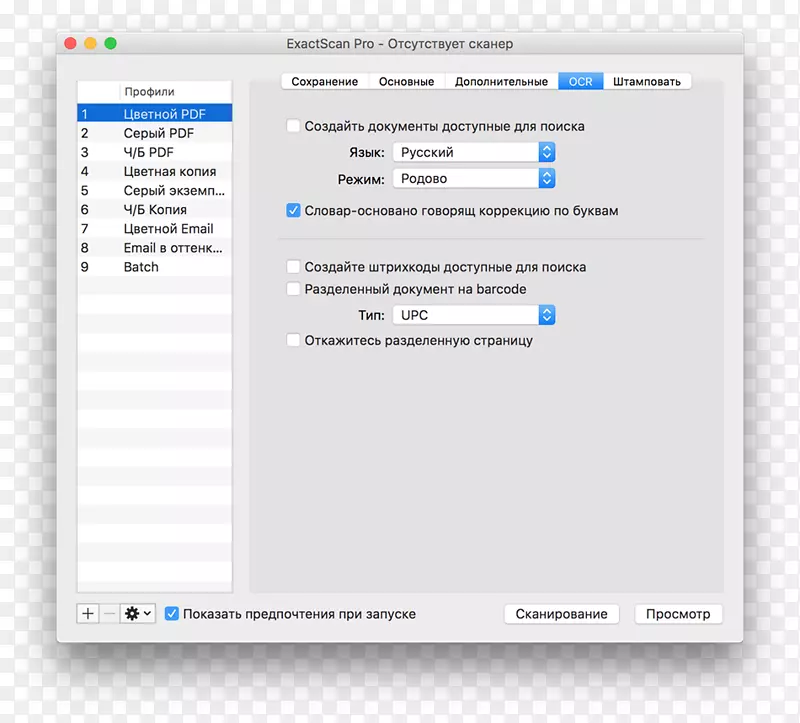Click the Сканирование button
Screen dimensions: 800x723
561,614
